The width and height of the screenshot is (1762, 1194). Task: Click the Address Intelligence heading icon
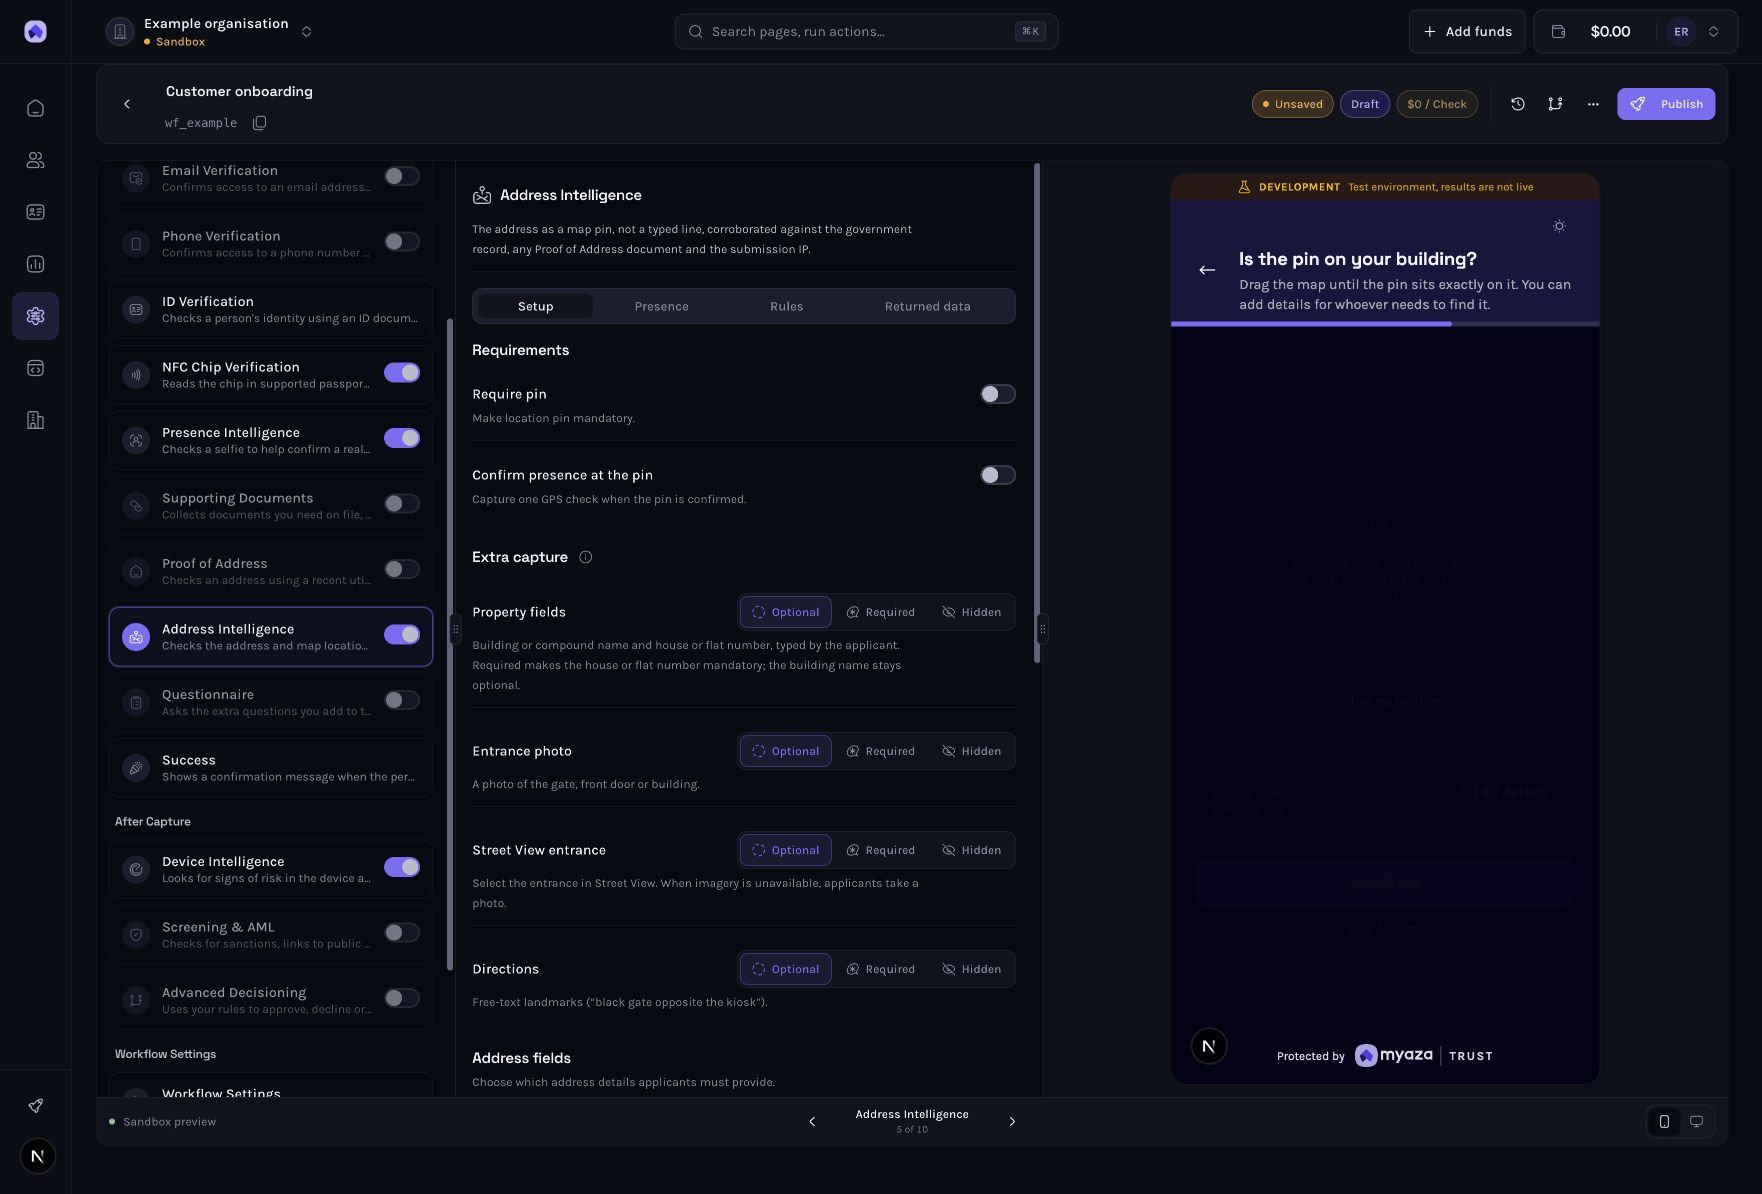[x=482, y=195]
